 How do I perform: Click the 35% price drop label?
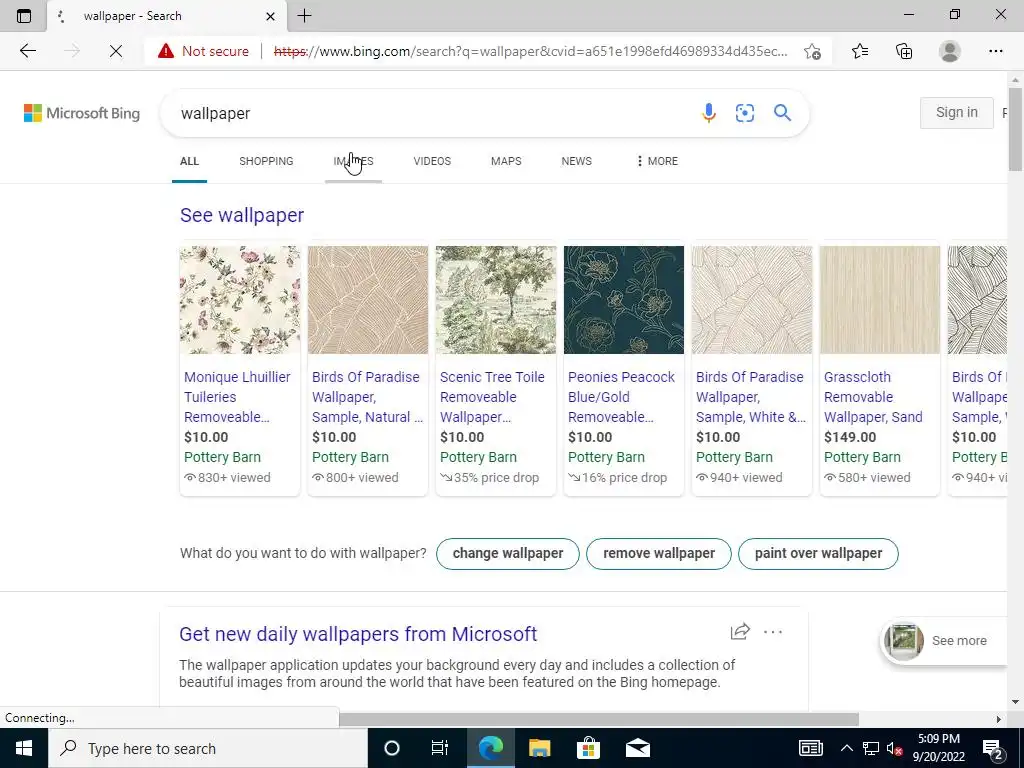490,477
